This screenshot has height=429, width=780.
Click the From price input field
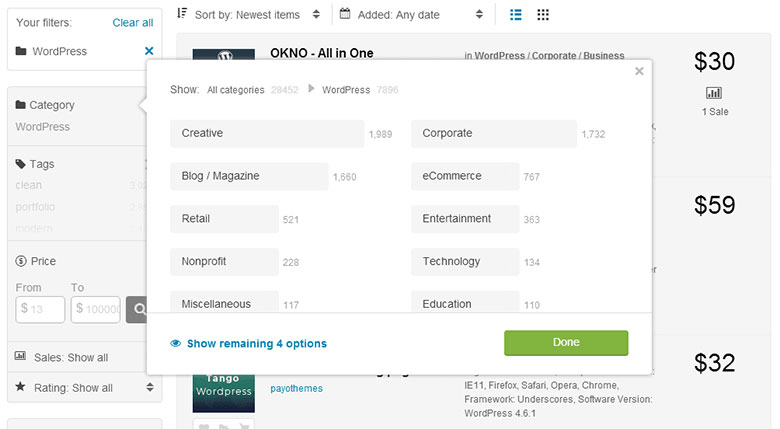click(40, 309)
